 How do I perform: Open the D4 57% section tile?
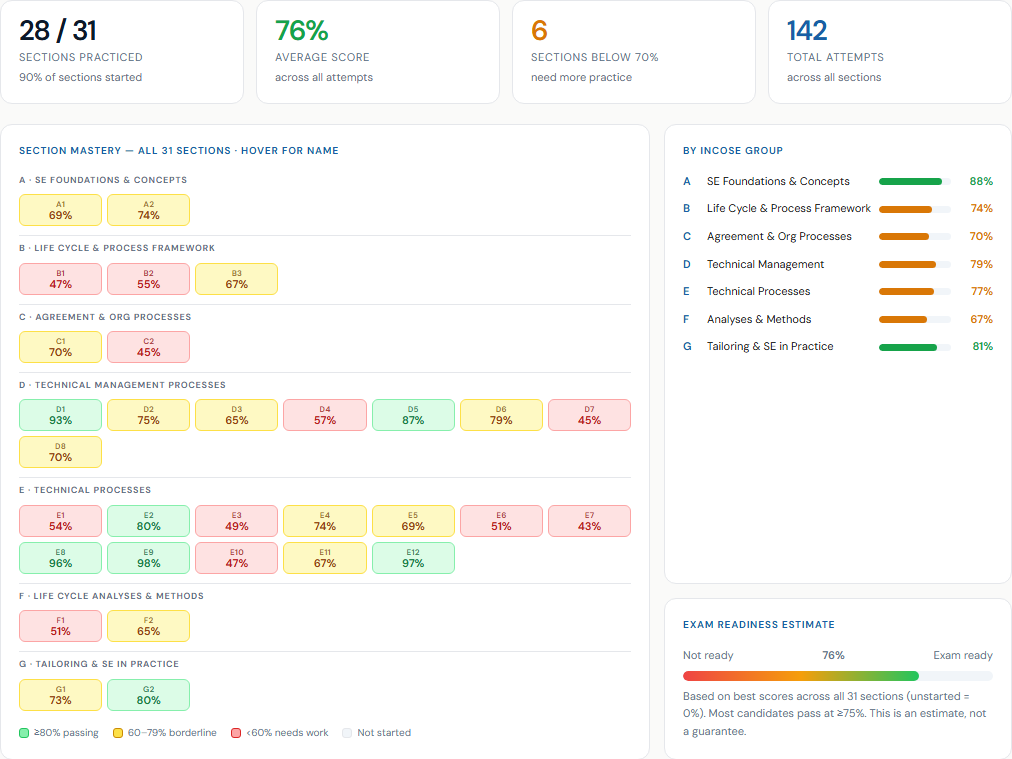325,415
